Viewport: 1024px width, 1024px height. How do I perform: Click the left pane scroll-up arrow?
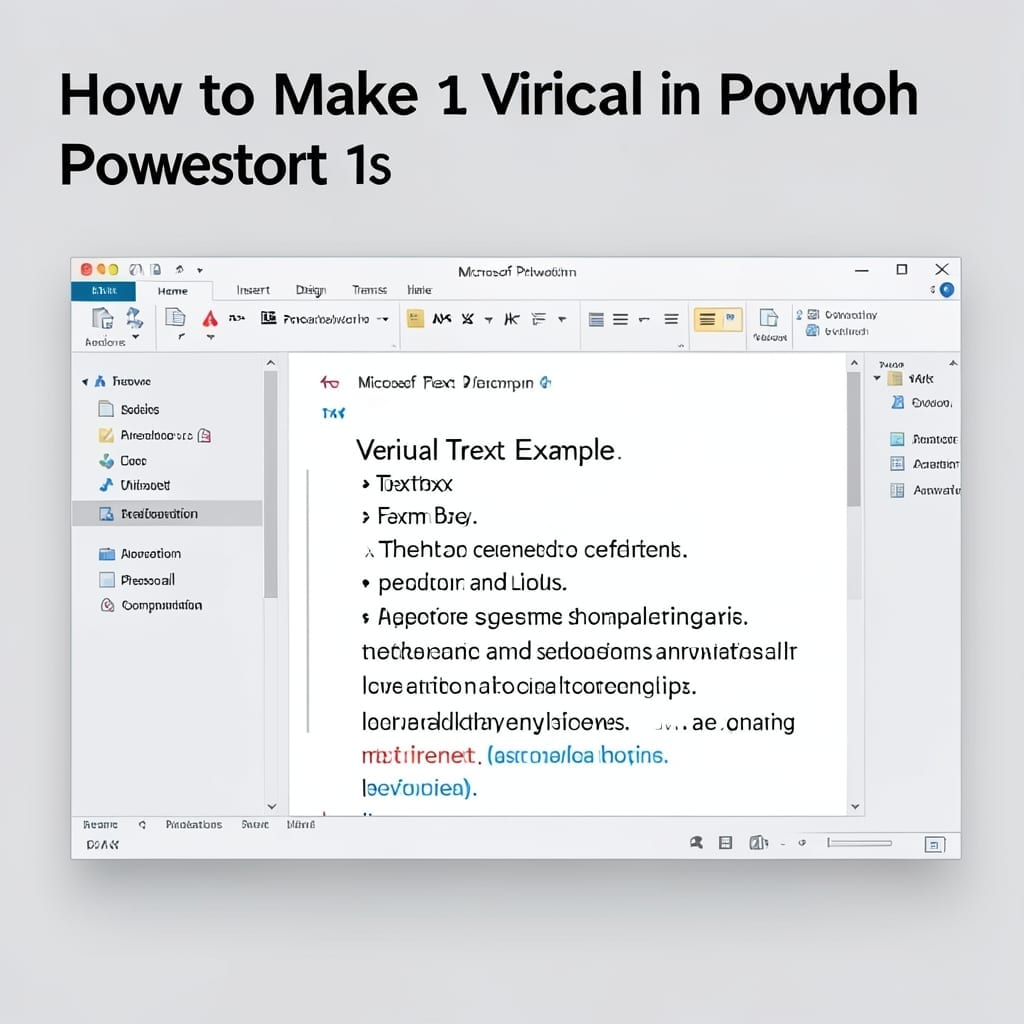click(x=271, y=363)
